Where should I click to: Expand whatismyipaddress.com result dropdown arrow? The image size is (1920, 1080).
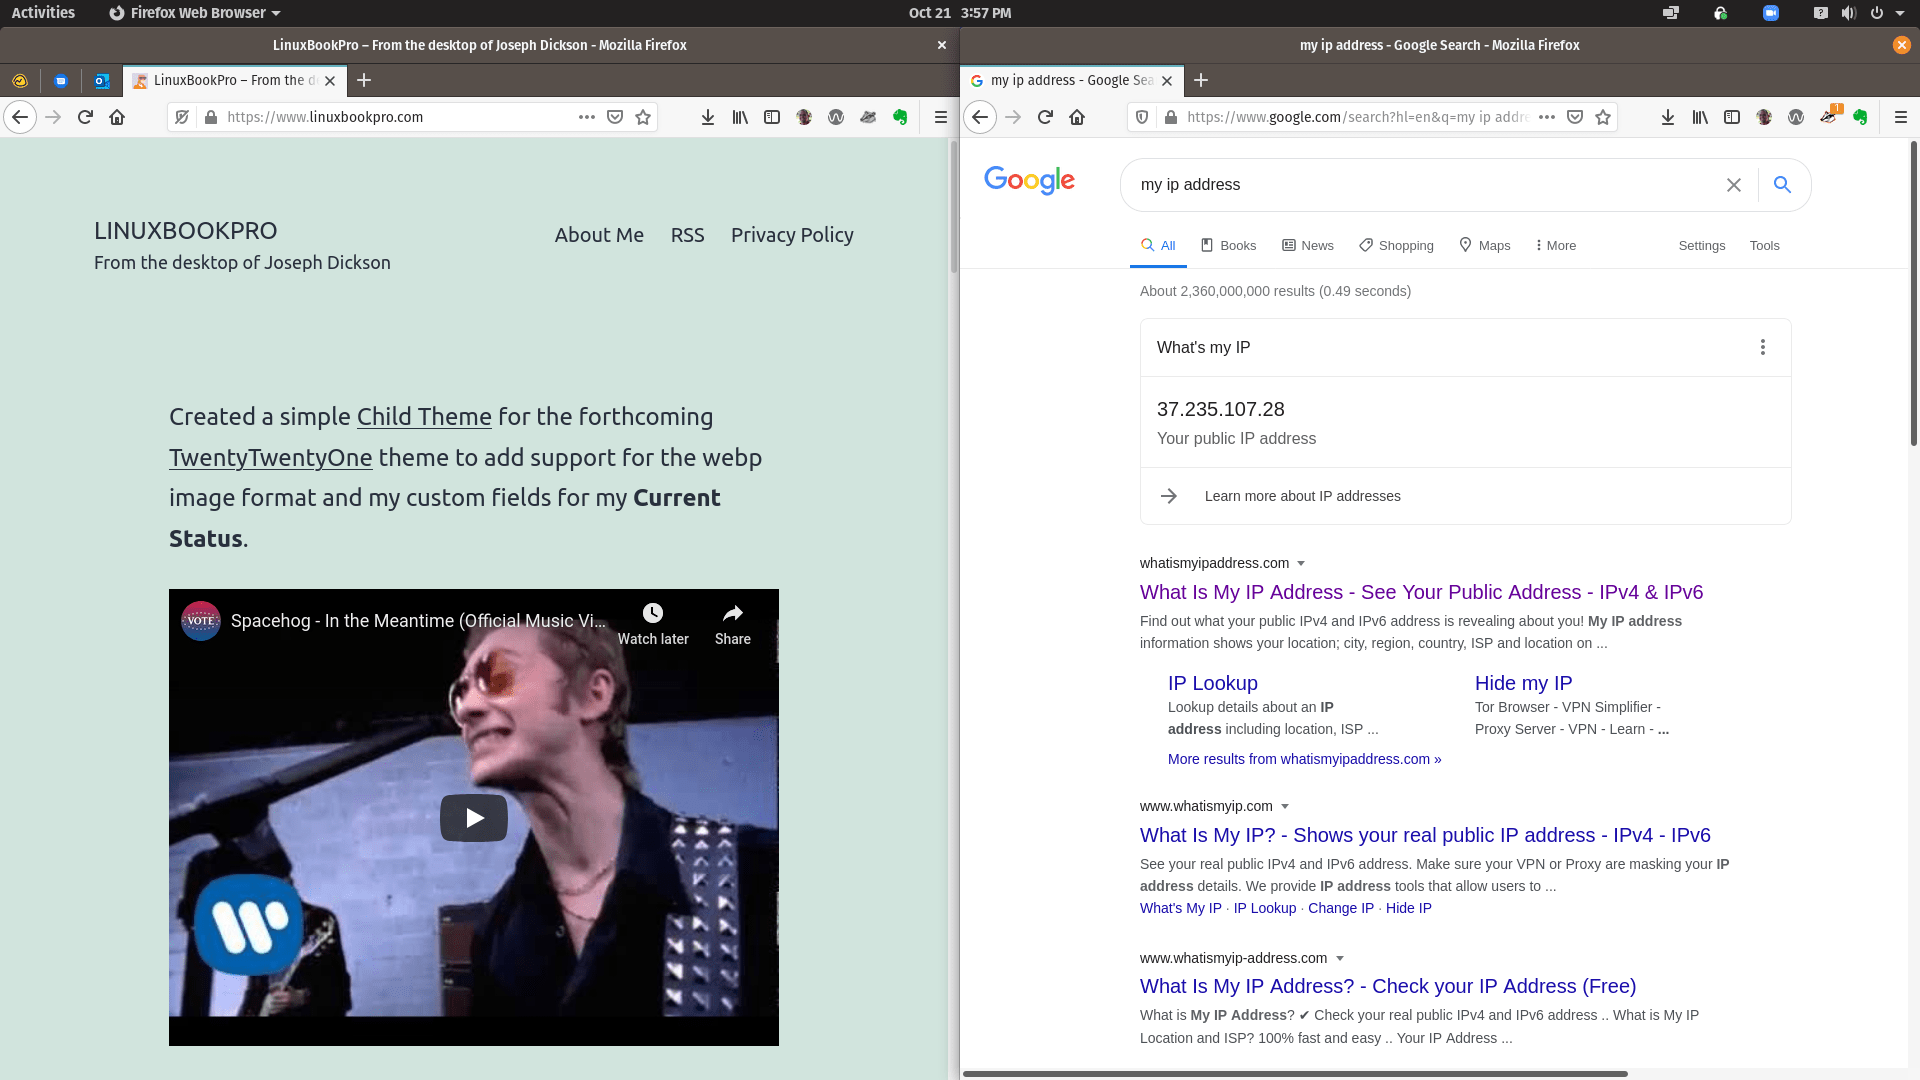(x=1301, y=564)
